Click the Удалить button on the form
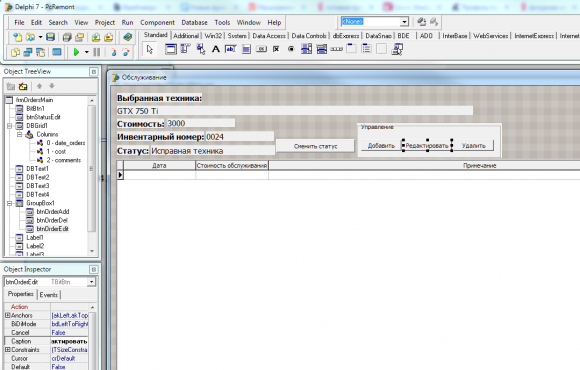This screenshot has height=370, width=580. [473, 146]
